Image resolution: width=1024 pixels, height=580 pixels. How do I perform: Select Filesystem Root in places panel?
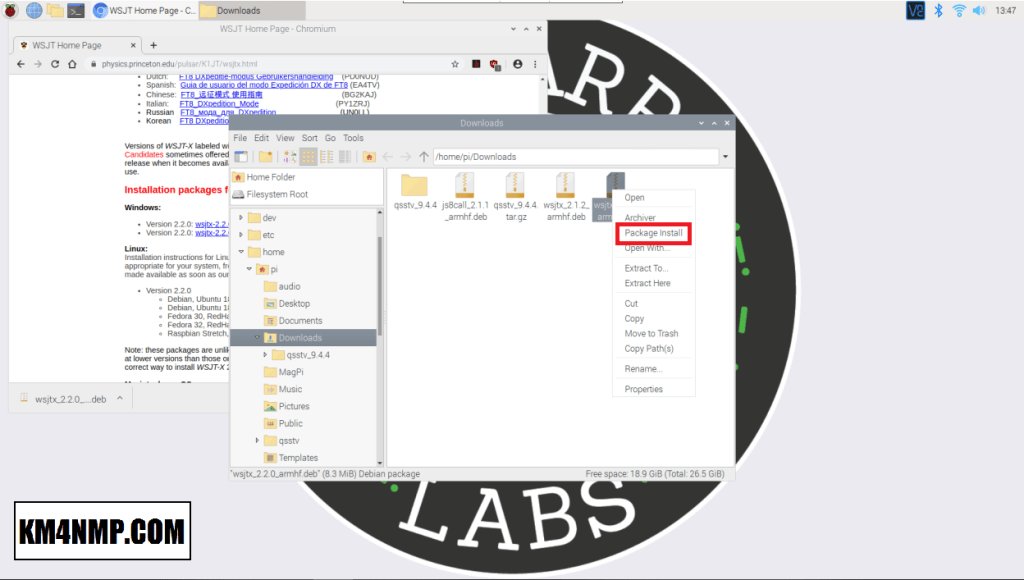(276, 194)
